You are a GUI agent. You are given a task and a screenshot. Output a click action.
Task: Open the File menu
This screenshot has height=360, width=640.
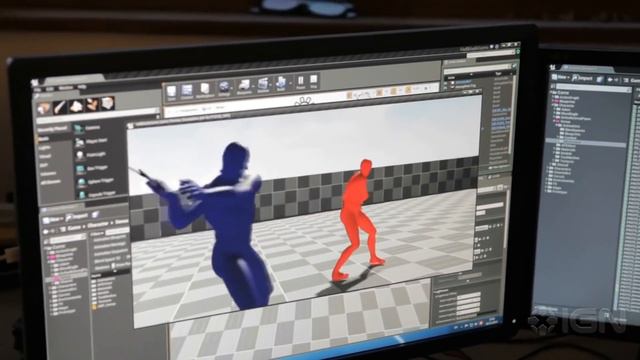(x=37, y=90)
